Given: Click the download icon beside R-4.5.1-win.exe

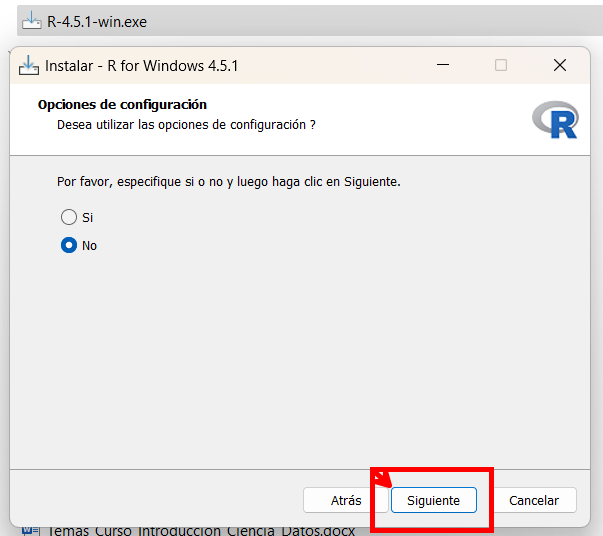Looking at the screenshot, I should (x=32, y=21).
